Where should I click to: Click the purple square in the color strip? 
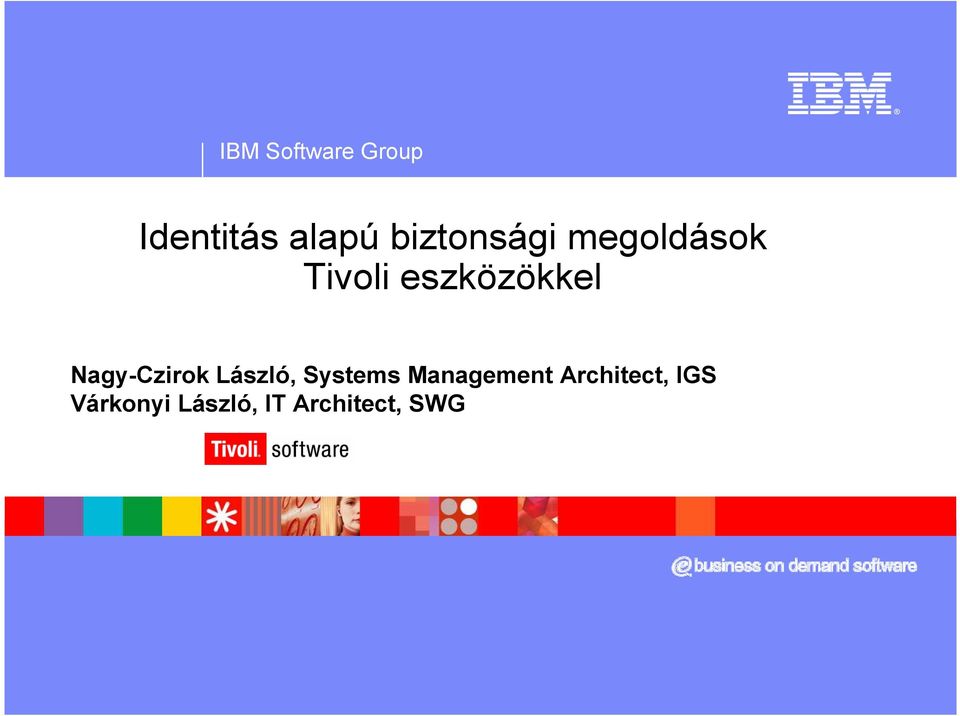click(x=64, y=516)
